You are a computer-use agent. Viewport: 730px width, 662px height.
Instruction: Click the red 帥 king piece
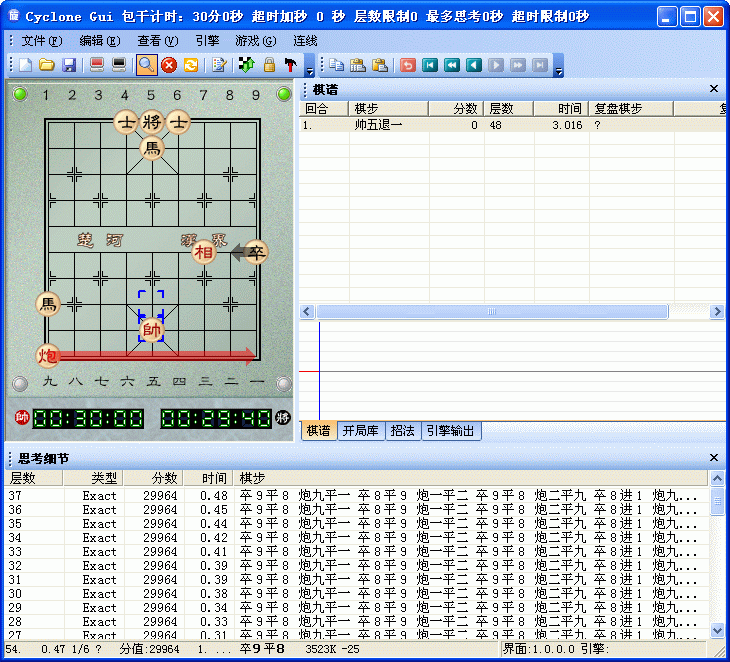point(151,330)
